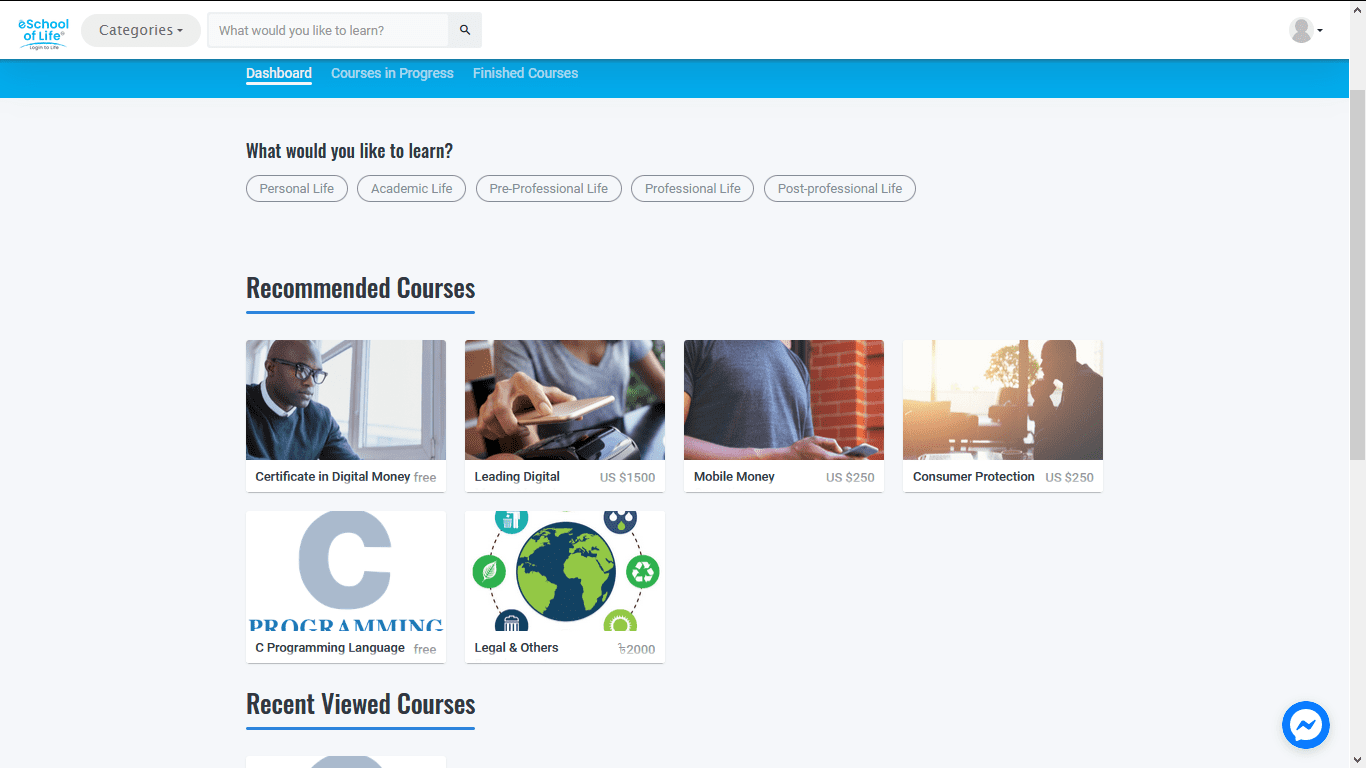Click the 'free' label on Certificate in Digital Money
Screen dimensions: 1366x768
pos(425,478)
